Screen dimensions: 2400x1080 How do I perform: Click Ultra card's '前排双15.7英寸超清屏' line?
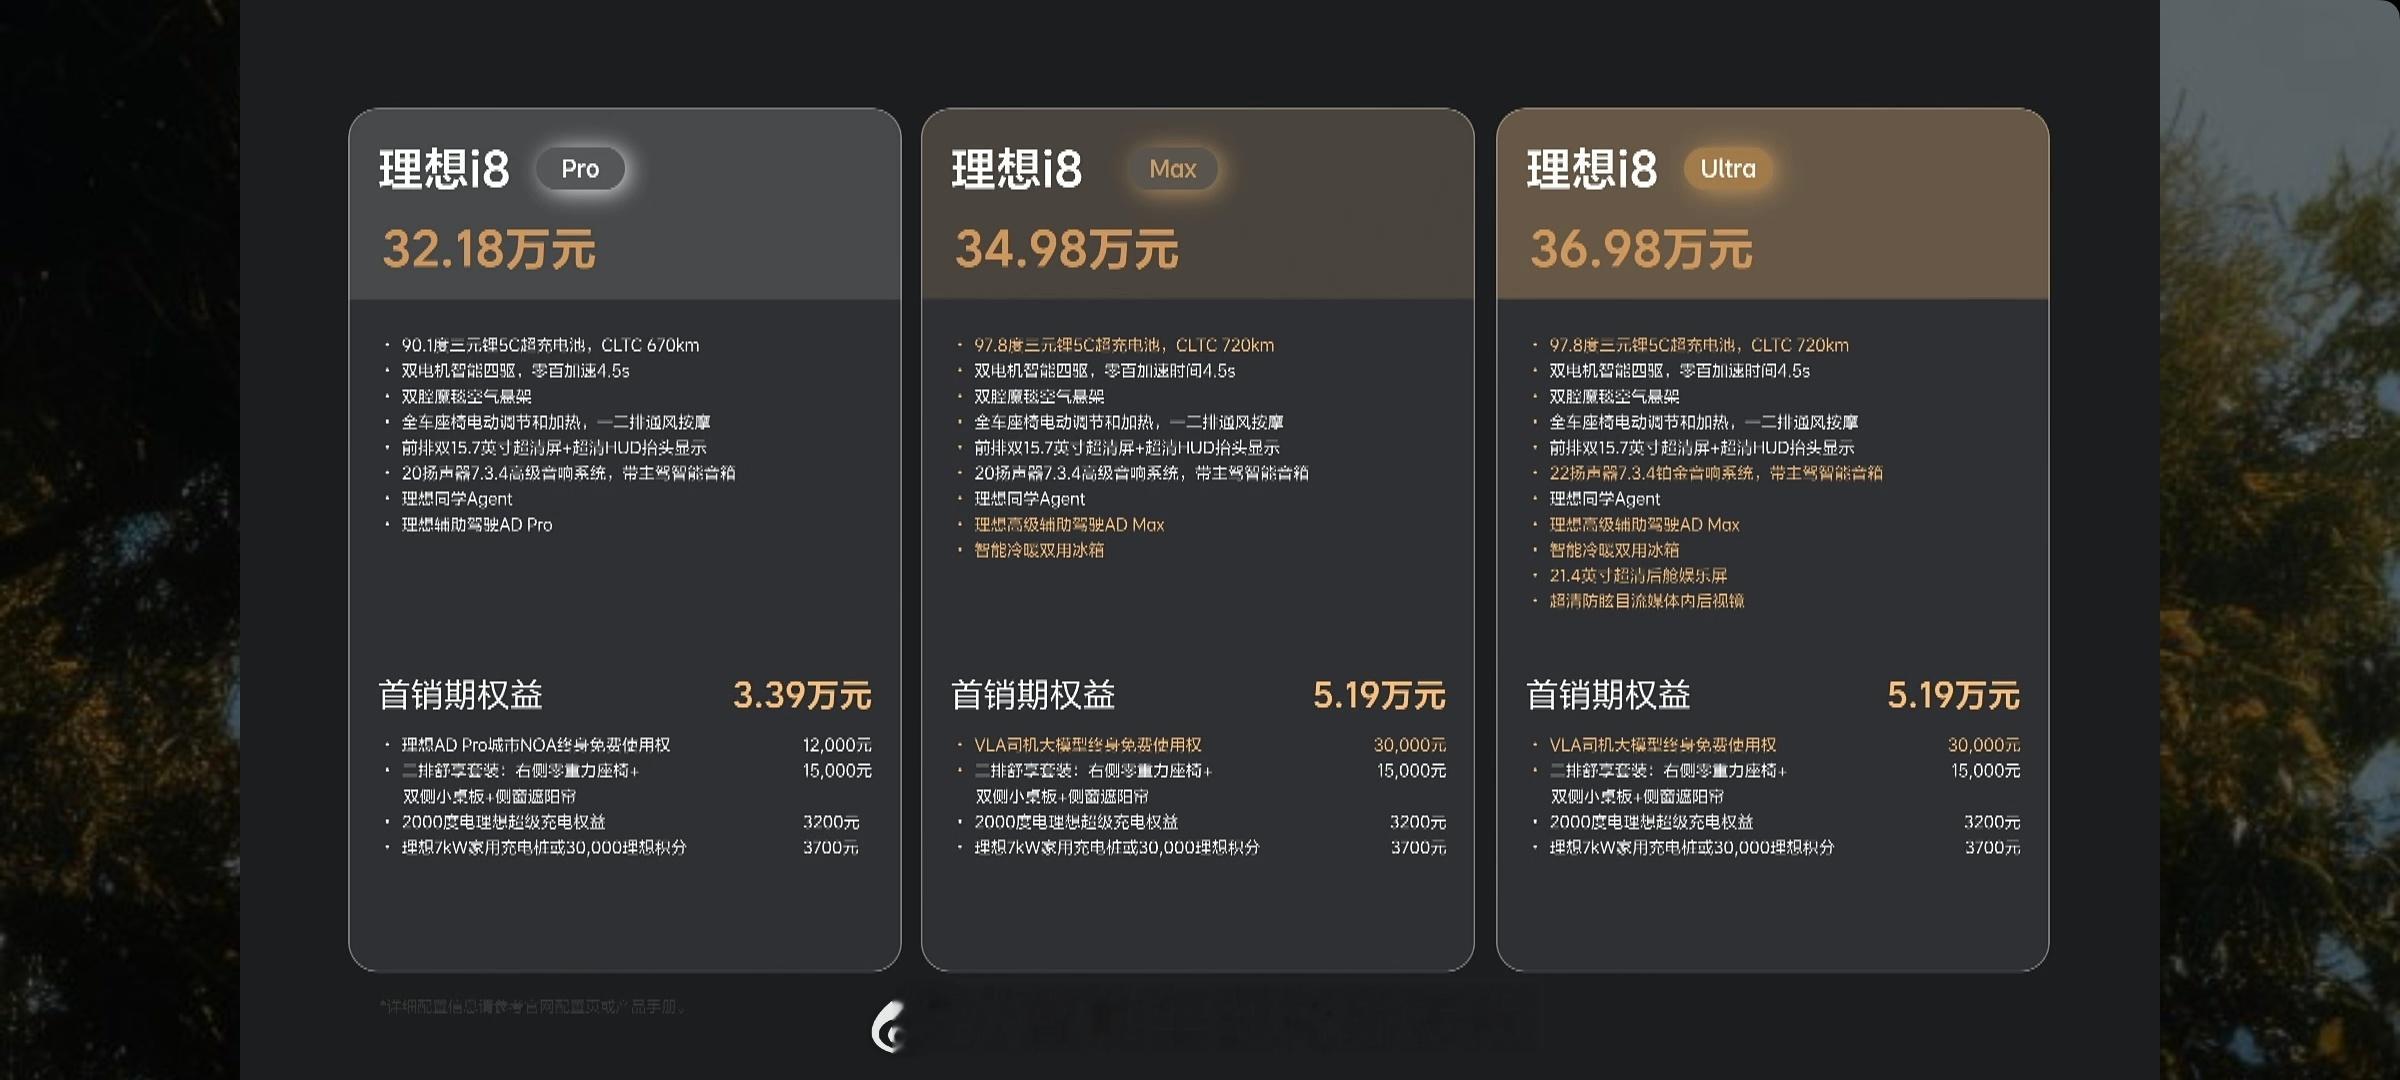[x=1702, y=448]
